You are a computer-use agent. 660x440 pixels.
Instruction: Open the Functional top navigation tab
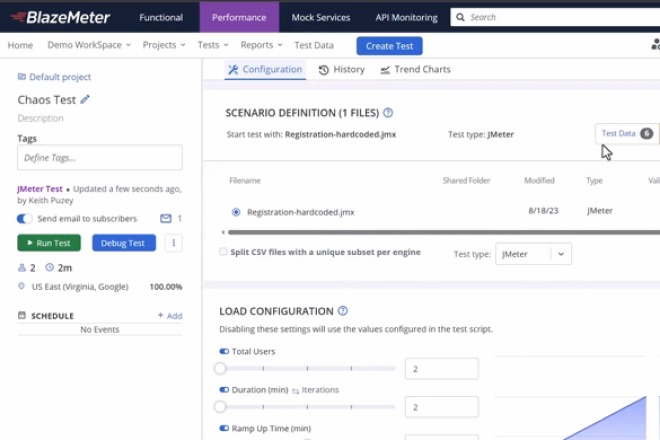(161, 17)
